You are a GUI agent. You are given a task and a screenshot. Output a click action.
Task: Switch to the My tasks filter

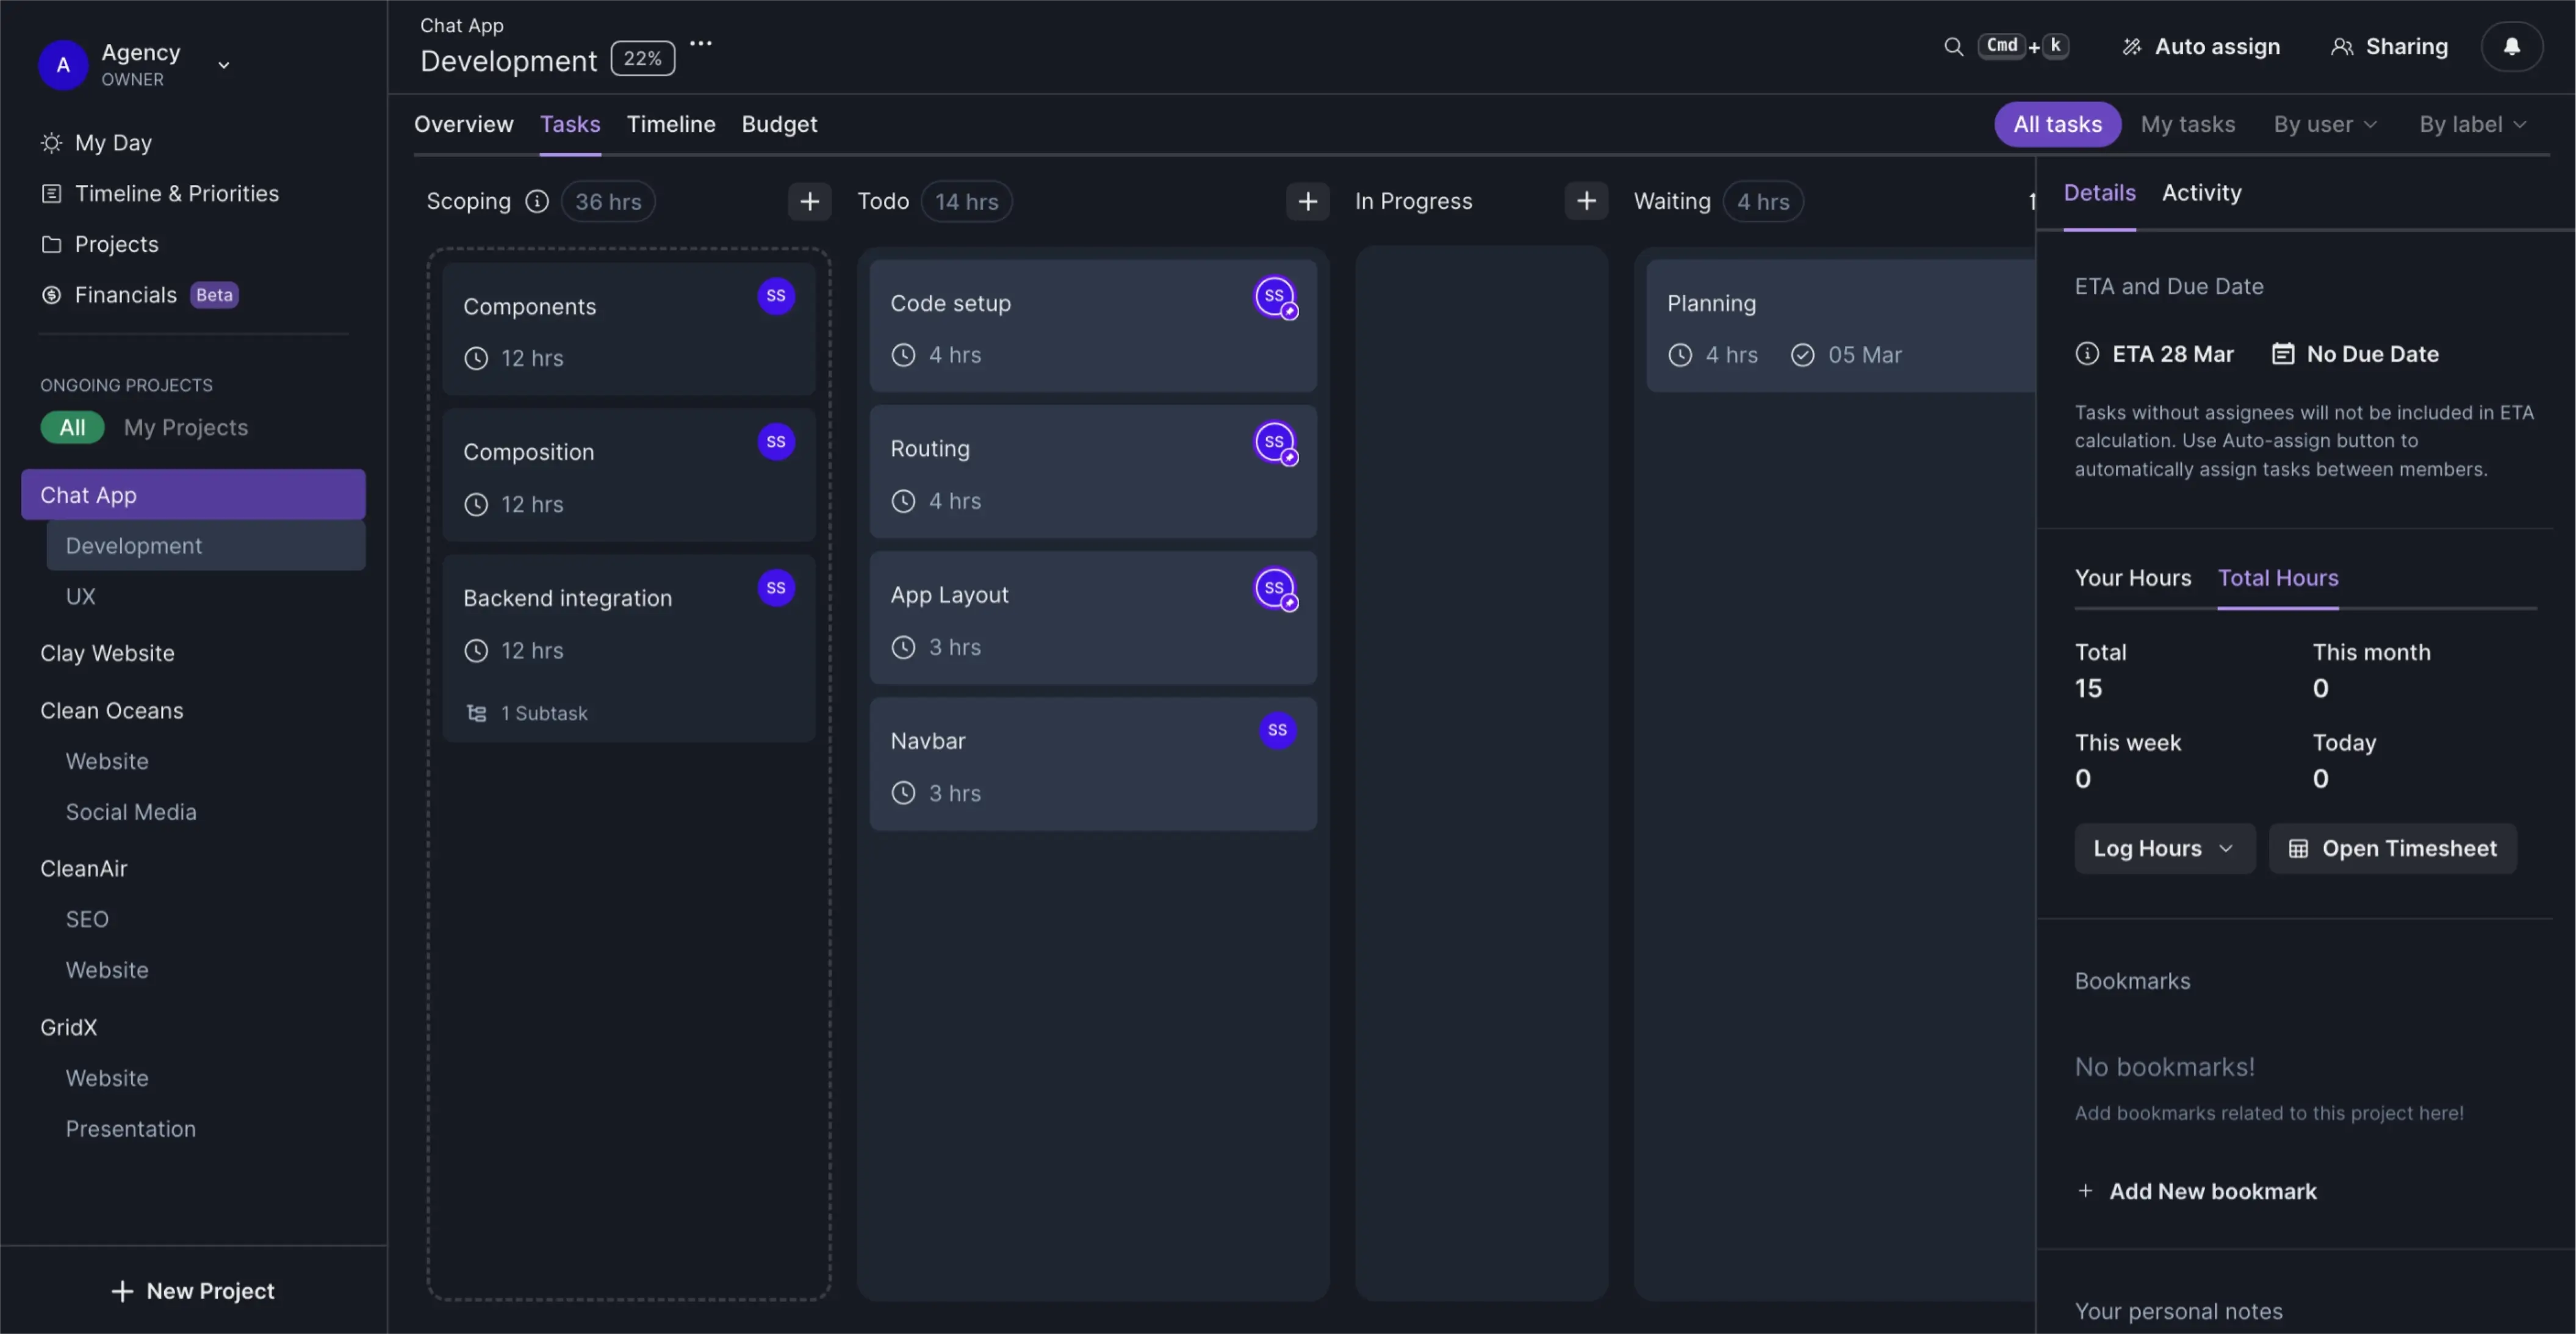(2188, 124)
